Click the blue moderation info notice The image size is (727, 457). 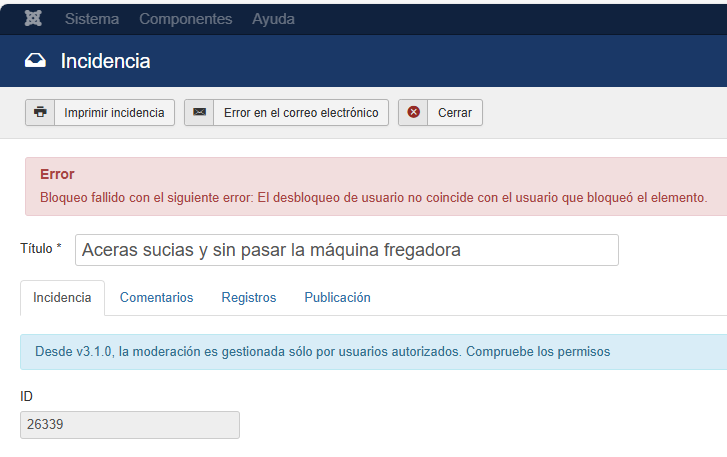[x=322, y=352]
